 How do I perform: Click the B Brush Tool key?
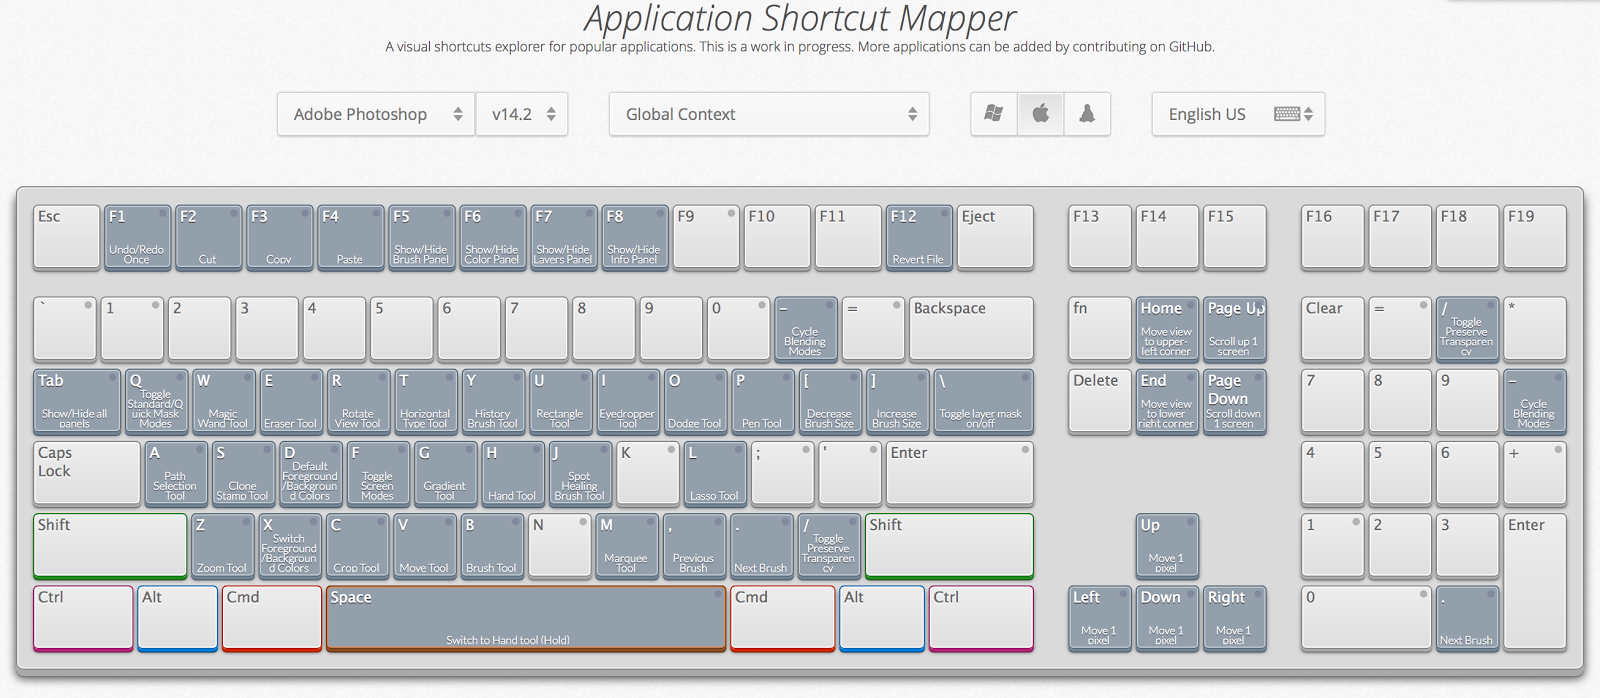click(492, 545)
